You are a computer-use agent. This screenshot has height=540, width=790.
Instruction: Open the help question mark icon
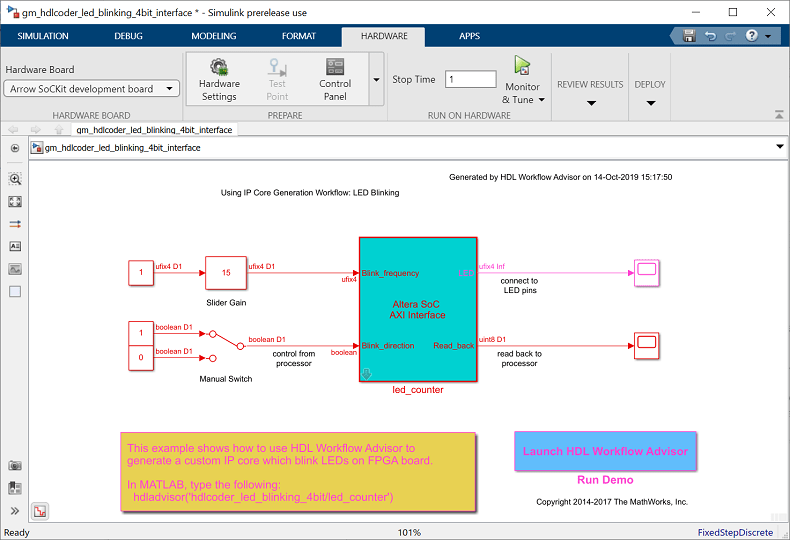751,35
